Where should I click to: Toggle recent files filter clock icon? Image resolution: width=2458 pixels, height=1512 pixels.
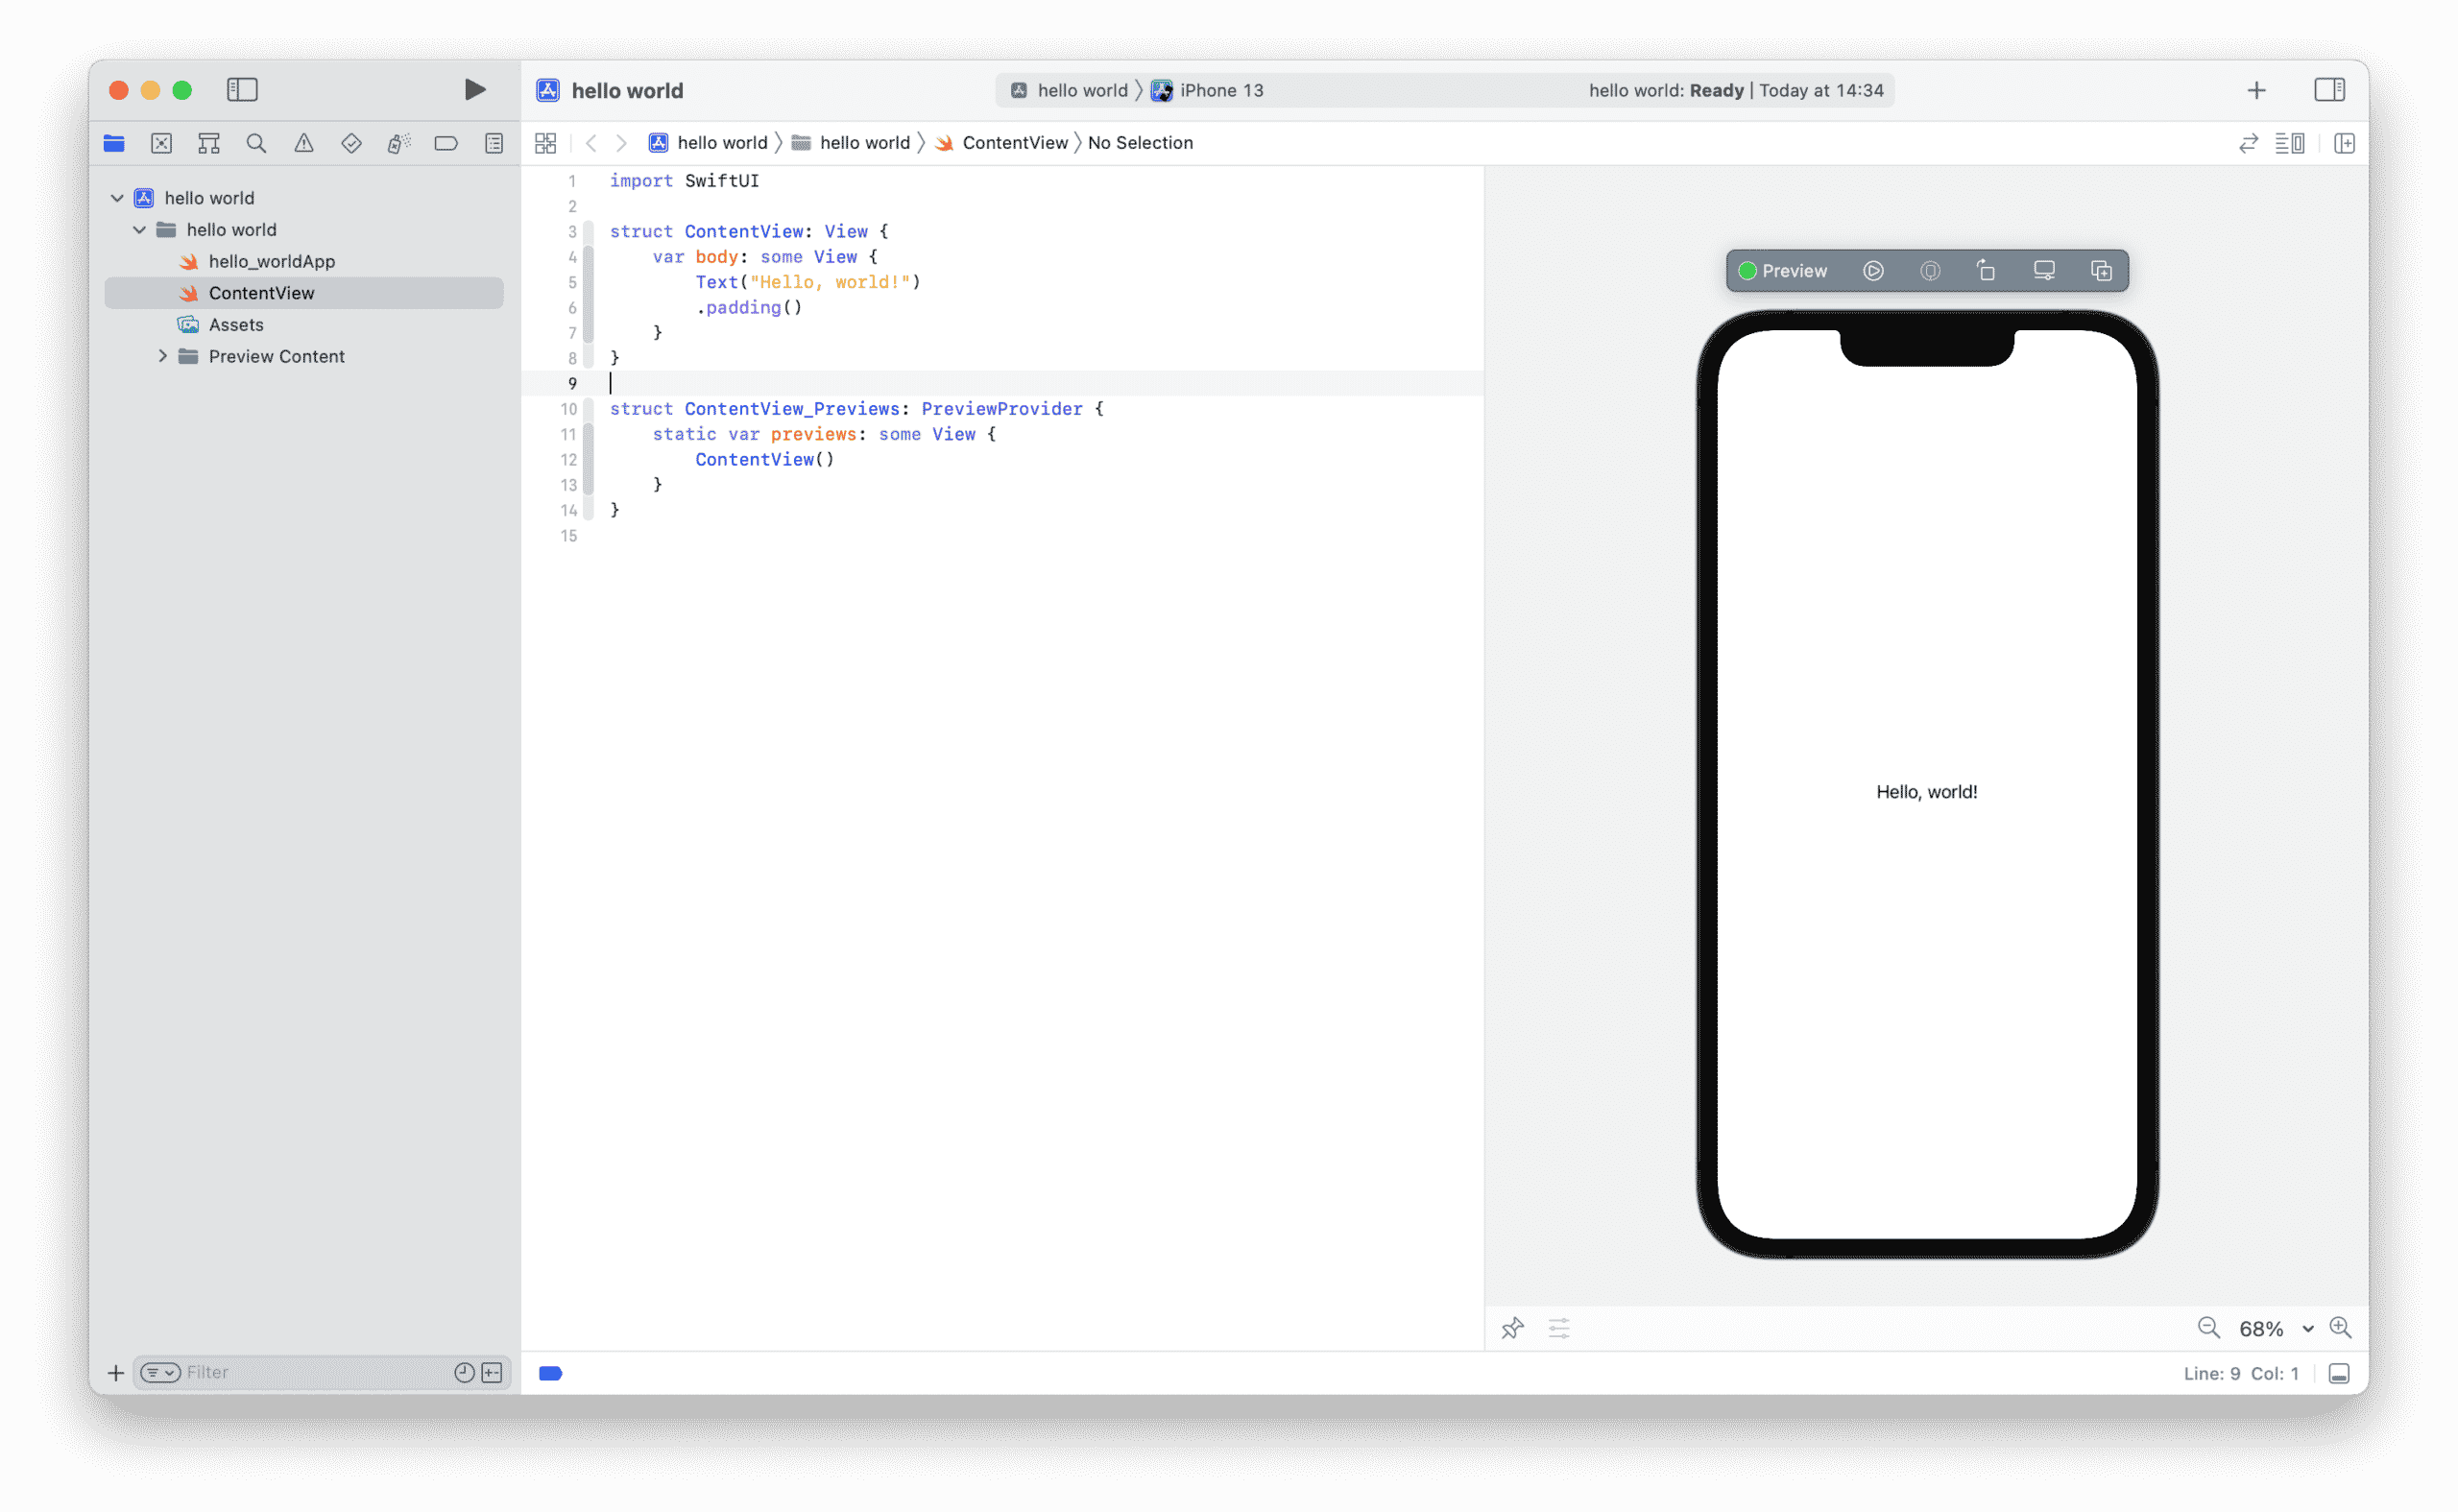pos(464,1373)
